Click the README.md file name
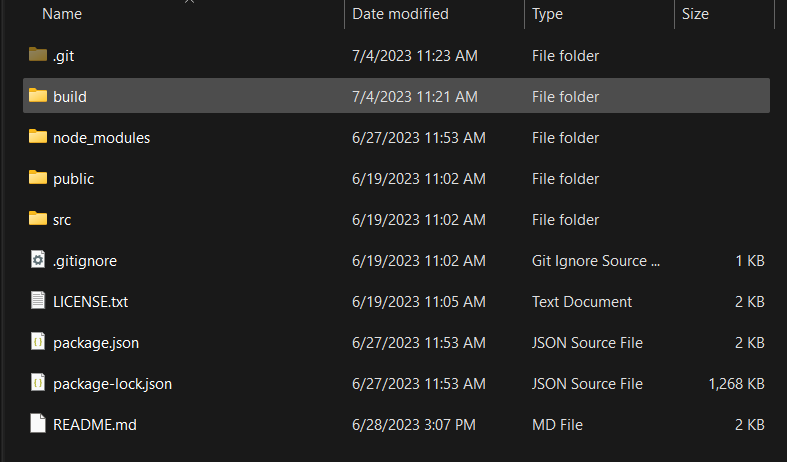787x462 pixels. [94, 425]
